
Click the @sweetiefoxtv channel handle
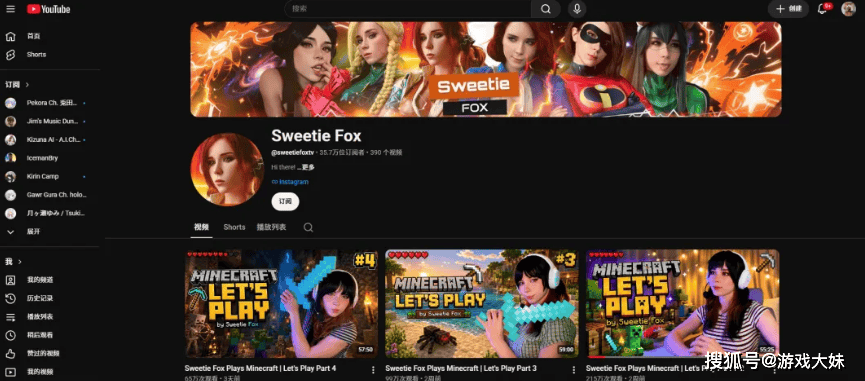point(292,152)
